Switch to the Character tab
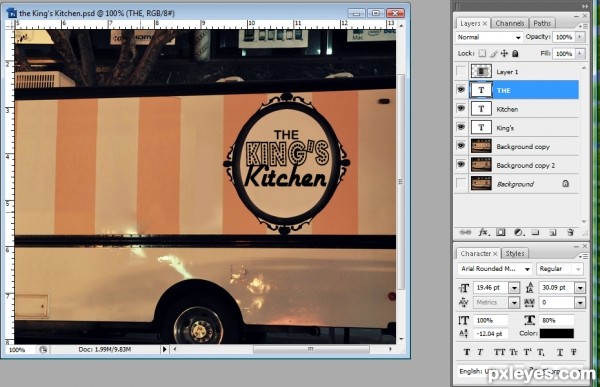The width and height of the screenshot is (600, 387). pyautogui.click(x=476, y=254)
